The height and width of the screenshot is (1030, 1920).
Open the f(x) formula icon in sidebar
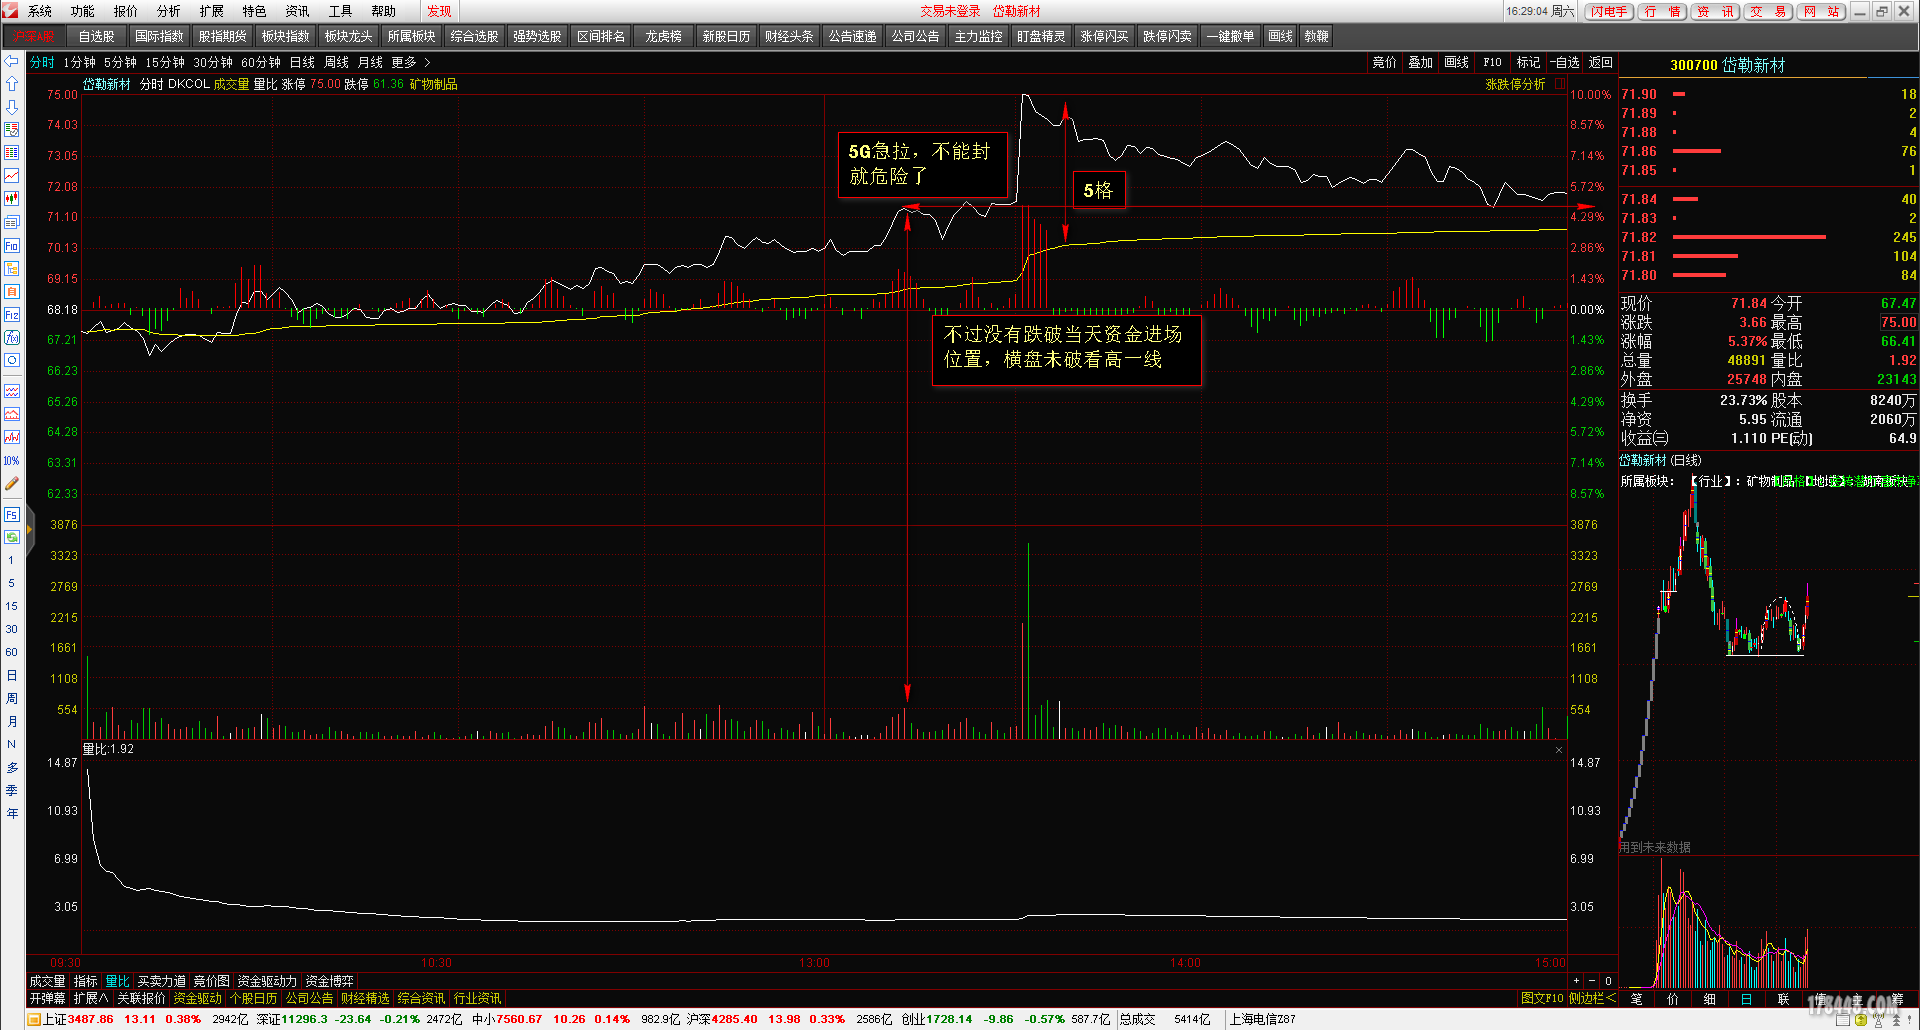(x=12, y=337)
